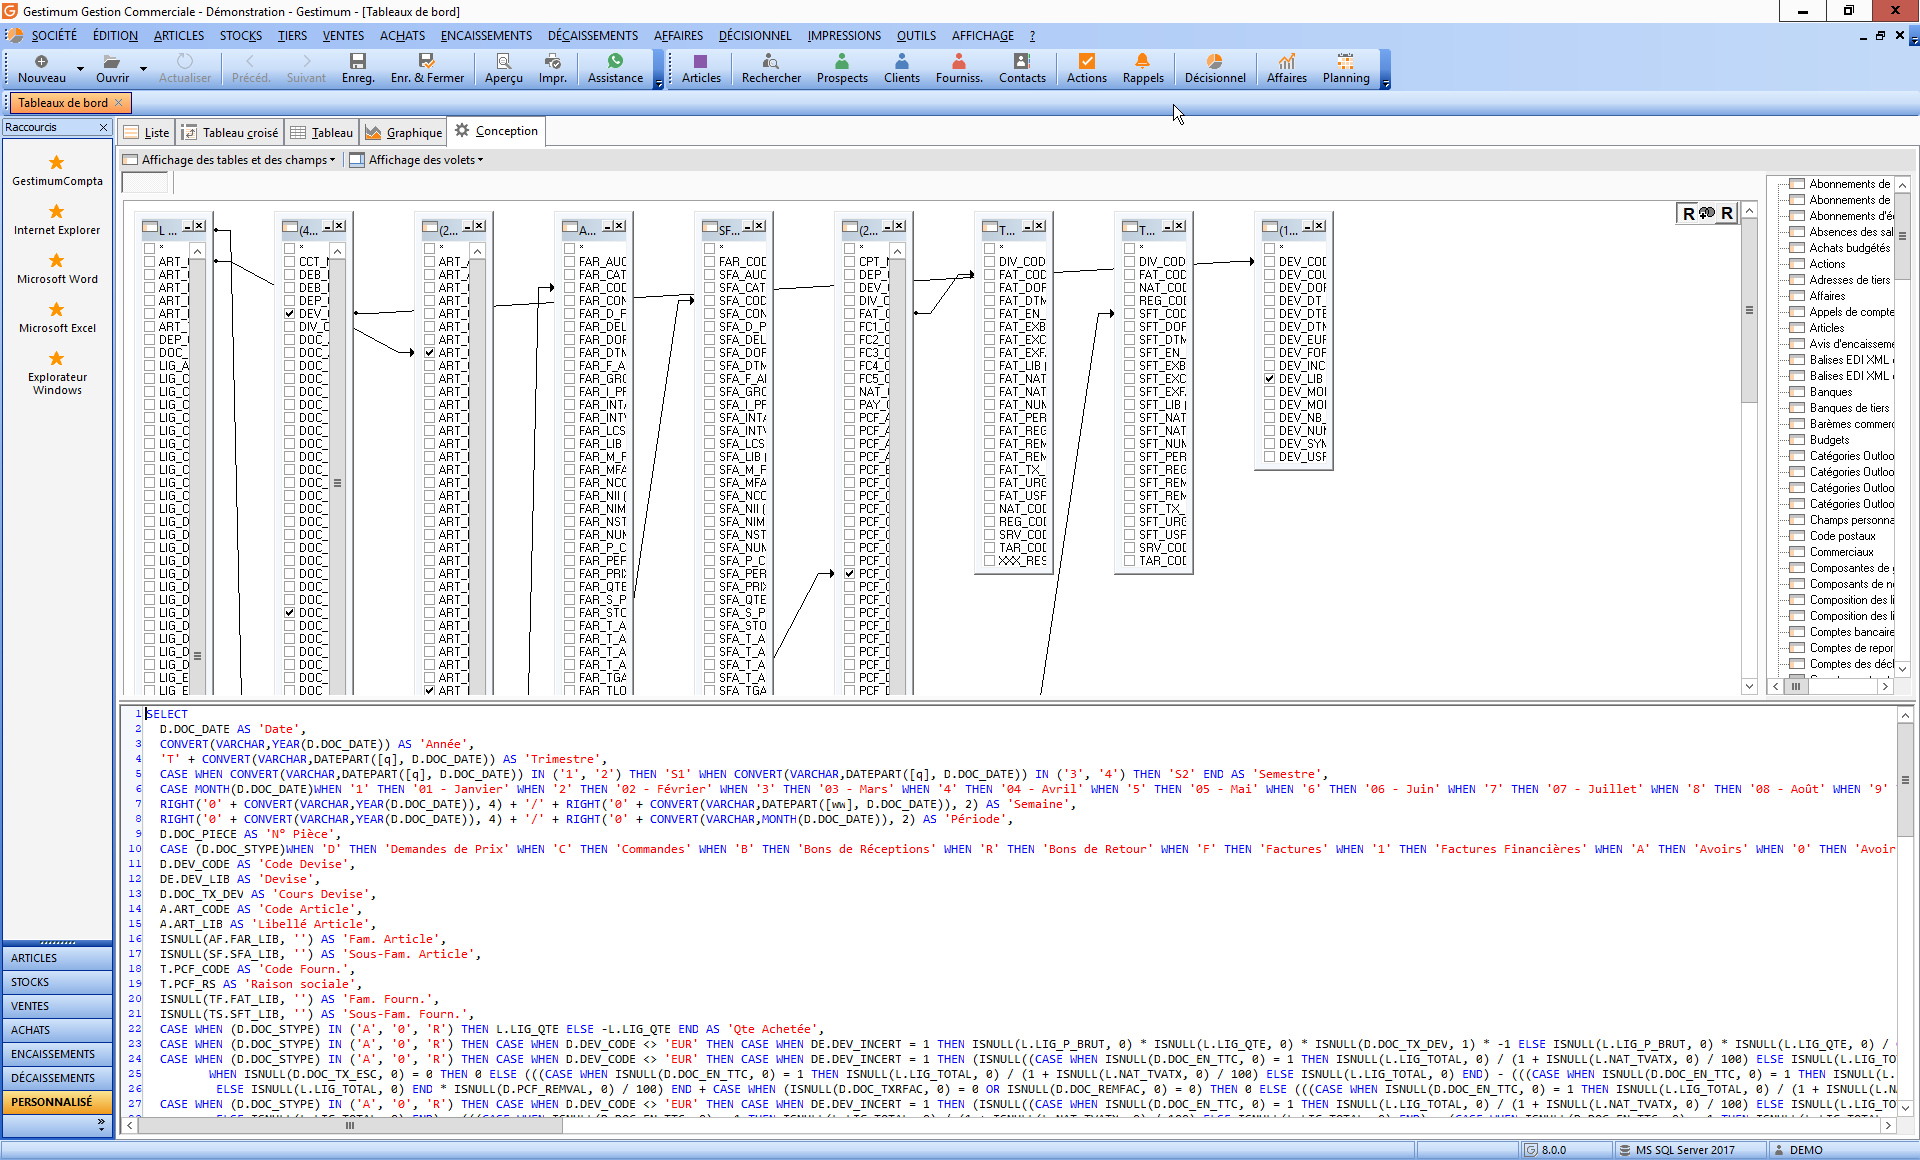Open the Ouvrir dropdown arrow

(x=143, y=69)
